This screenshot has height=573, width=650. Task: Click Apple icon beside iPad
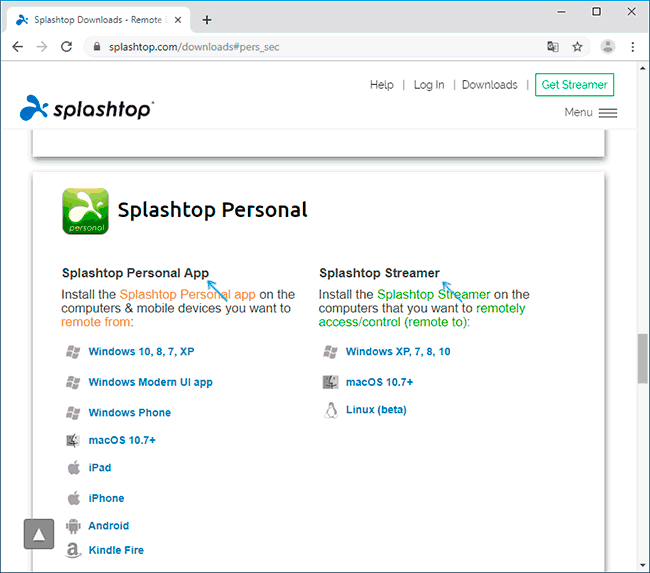74,468
